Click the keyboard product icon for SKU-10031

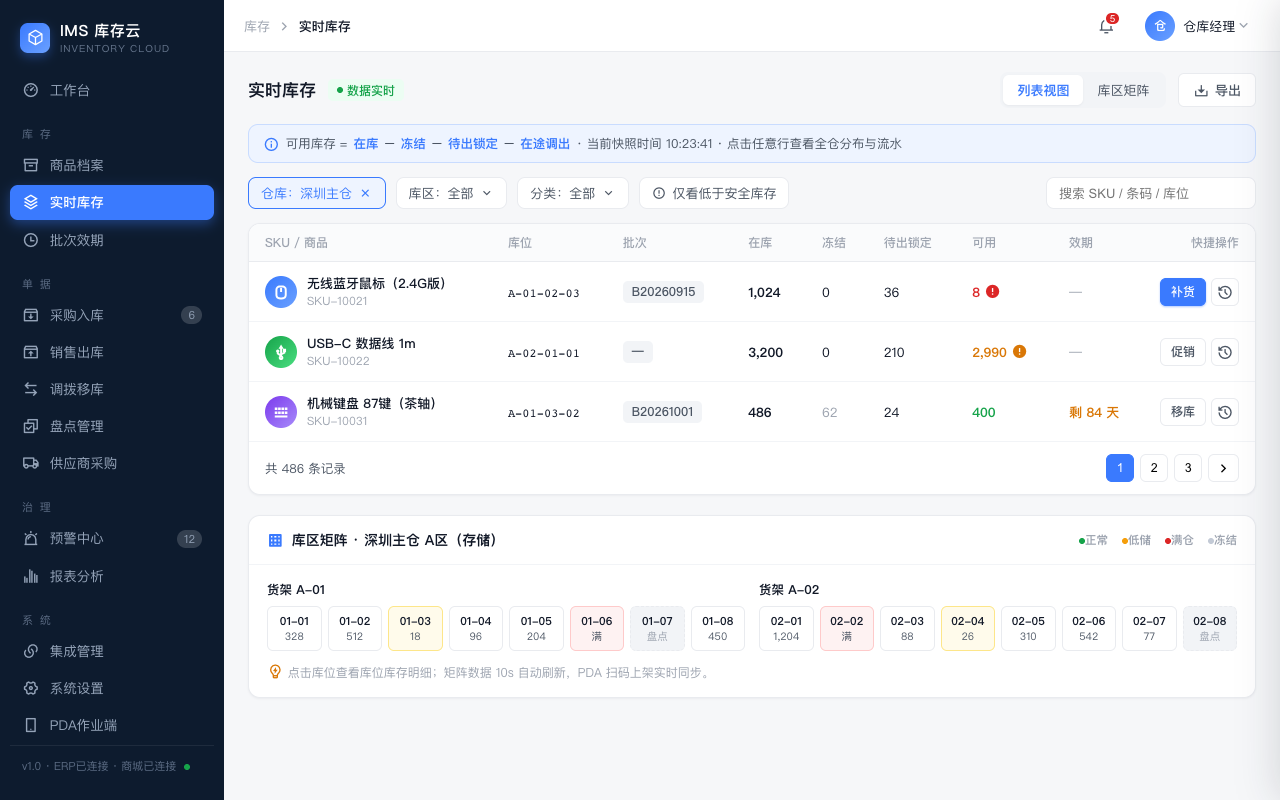(x=281, y=412)
